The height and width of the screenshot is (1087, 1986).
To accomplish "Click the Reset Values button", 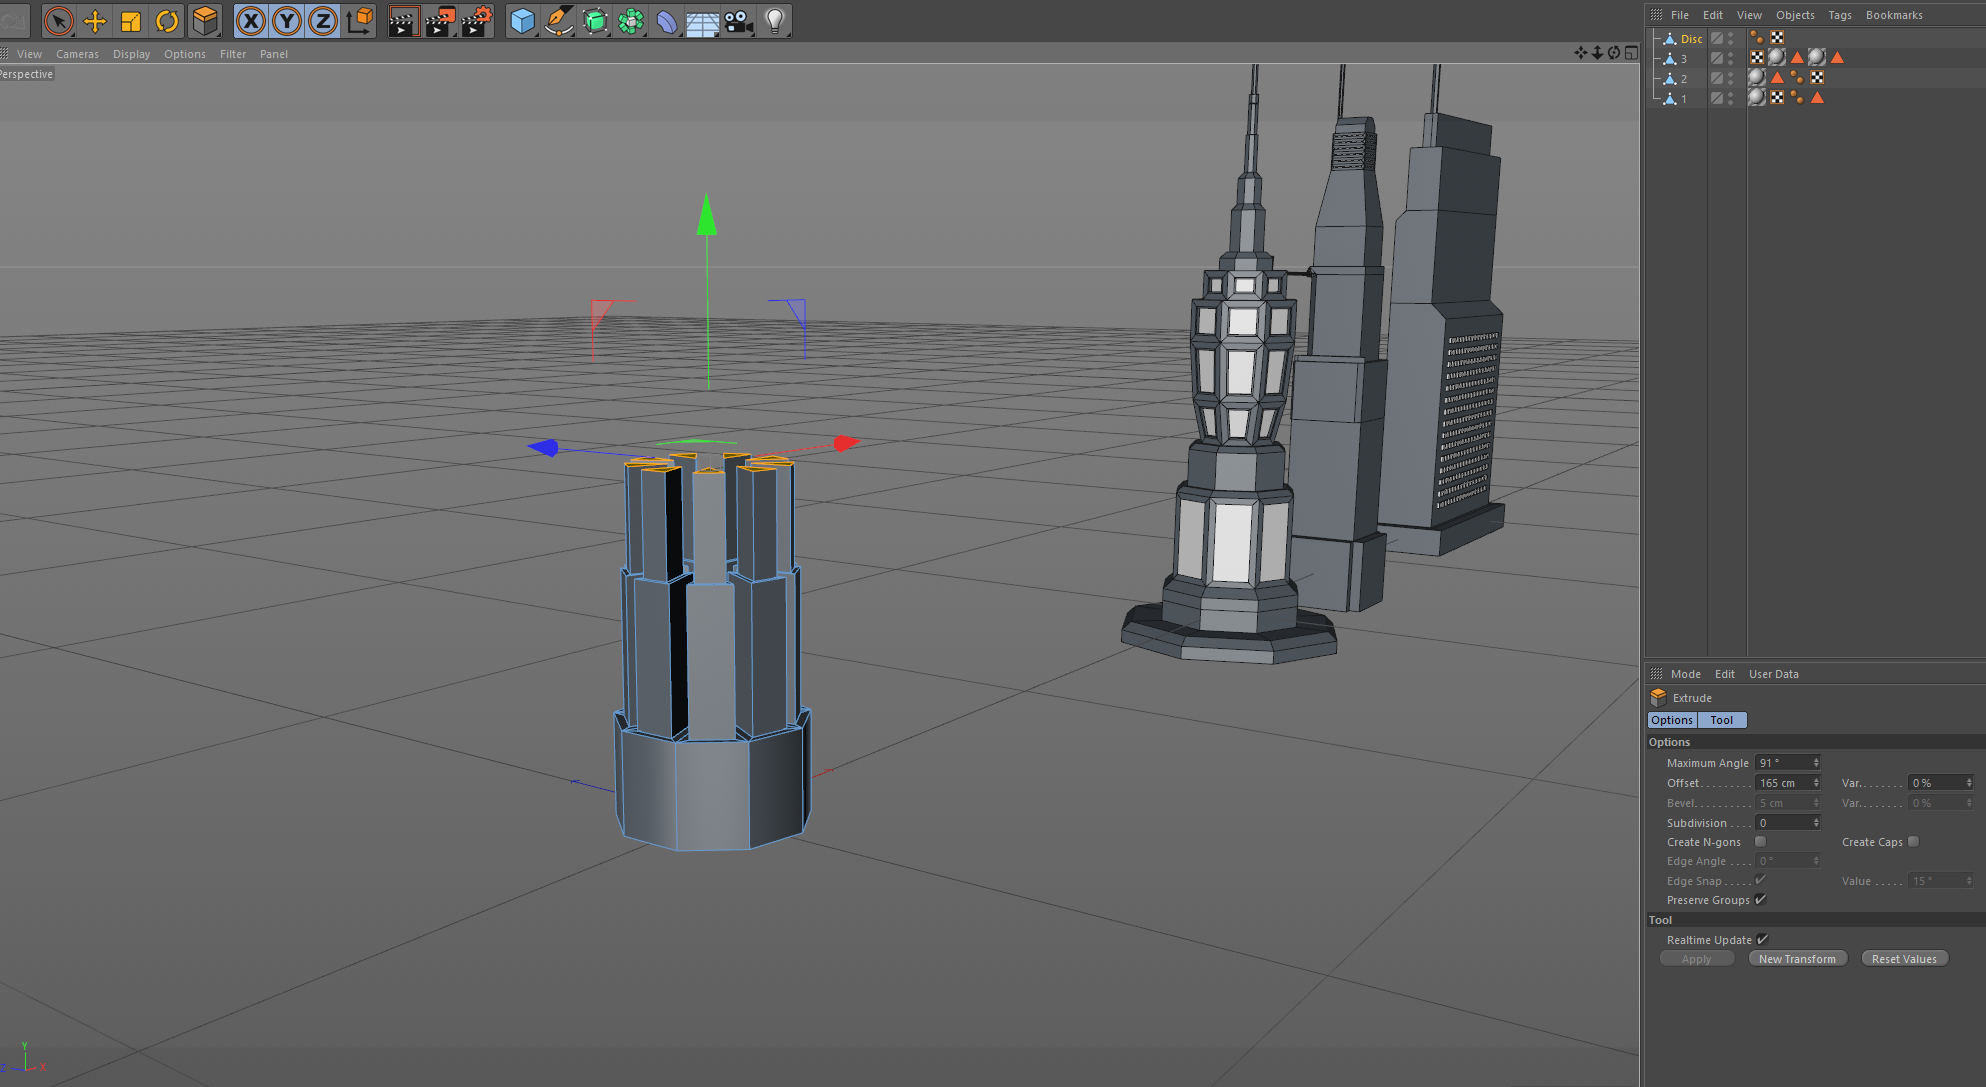I will coord(1904,959).
